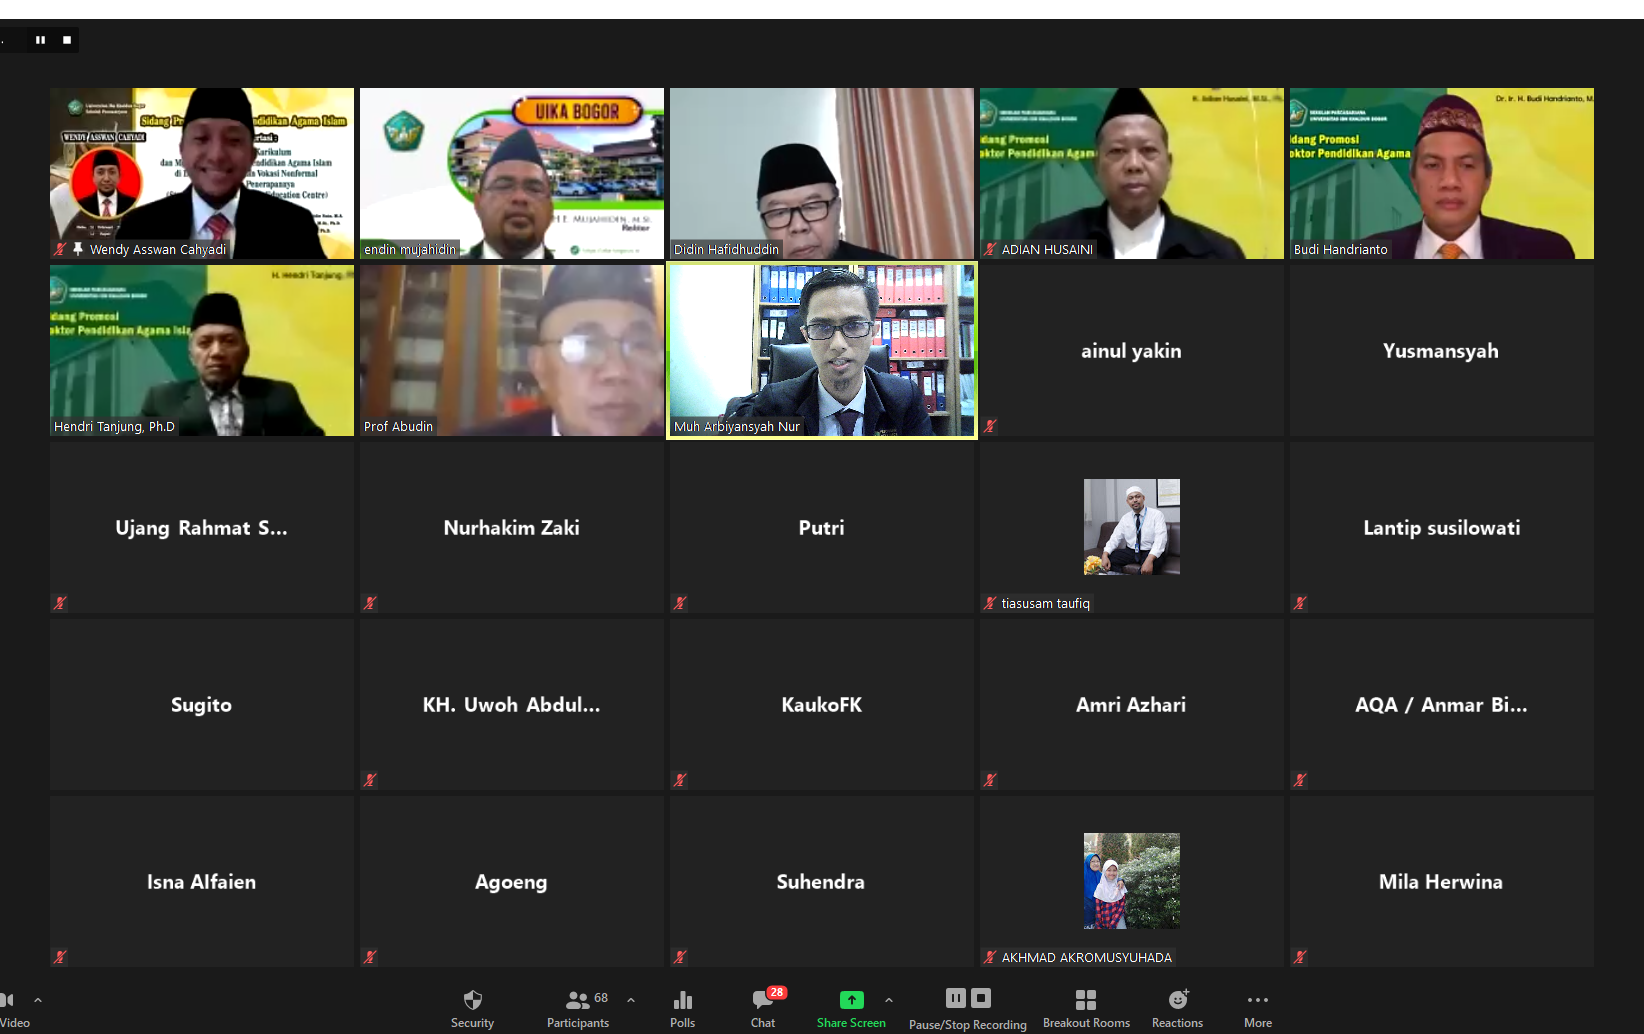Expand the caret next to Video
Viewport: 1644px width, 1034px height.
point(38,1000)
